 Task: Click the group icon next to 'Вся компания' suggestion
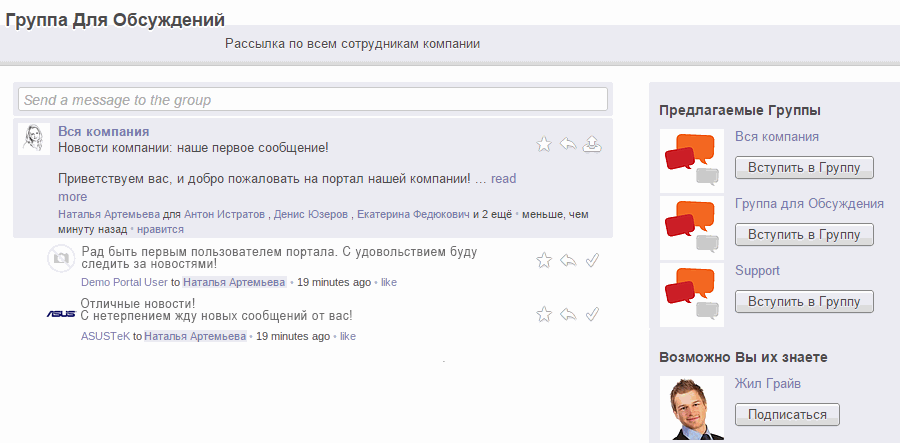tap(692, 161)
